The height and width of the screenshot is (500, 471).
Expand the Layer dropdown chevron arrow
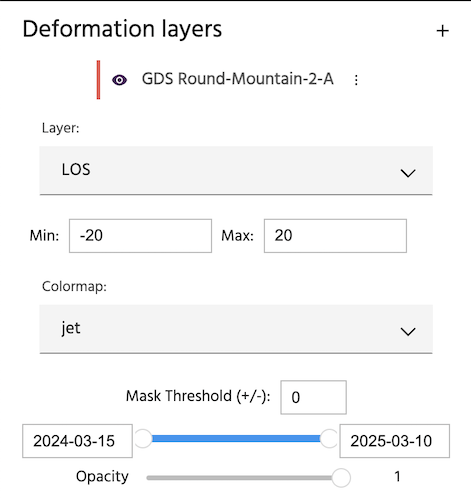(x=408, y=173)
